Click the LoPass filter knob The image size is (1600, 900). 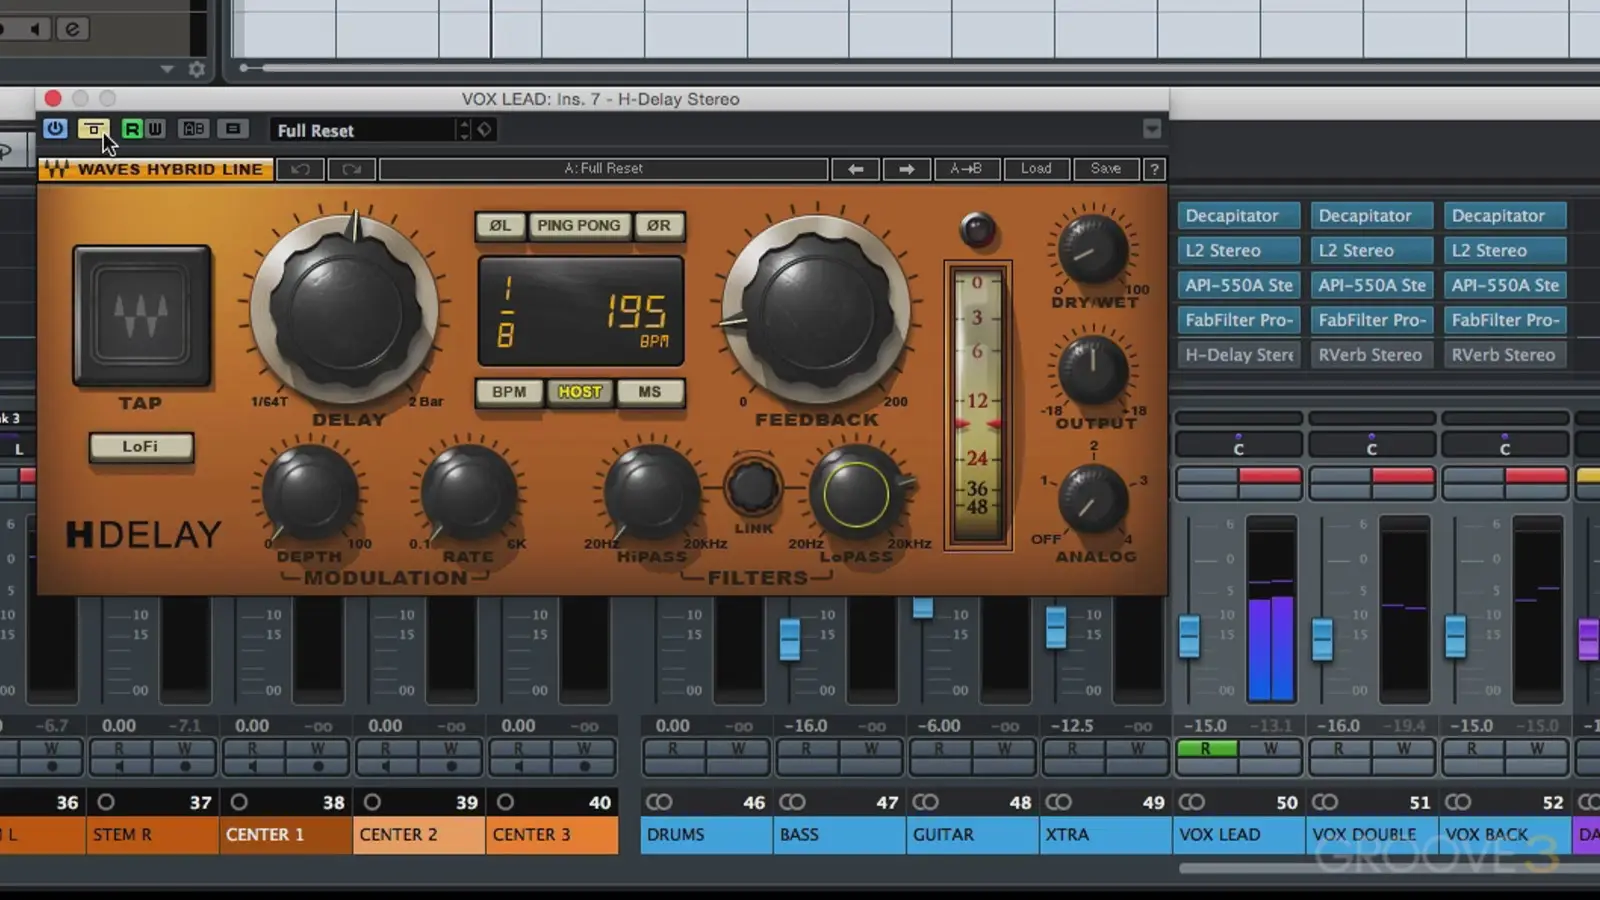tap(856, 492)
